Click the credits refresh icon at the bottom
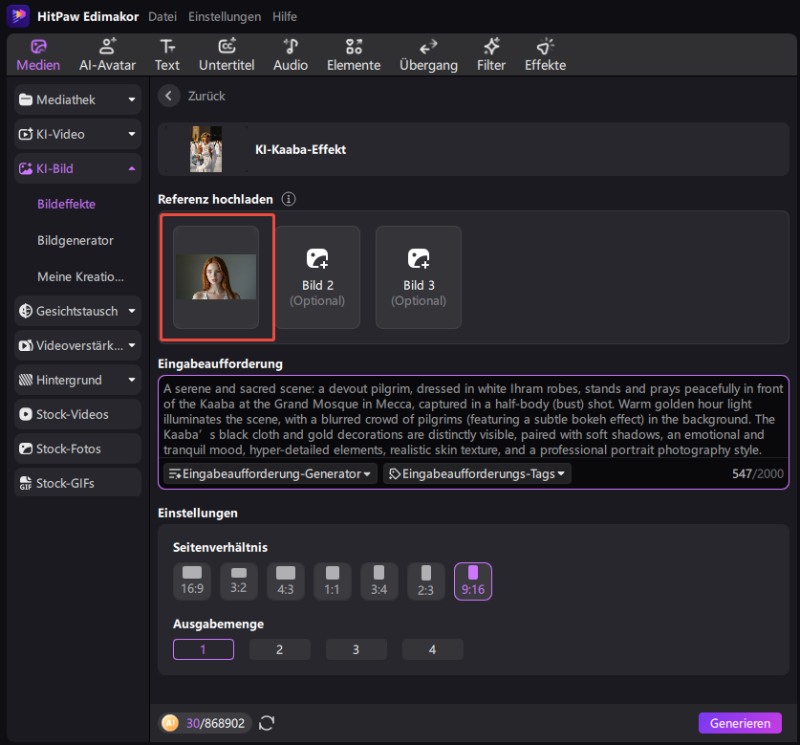The image size is (800, 745). [266, 723]
